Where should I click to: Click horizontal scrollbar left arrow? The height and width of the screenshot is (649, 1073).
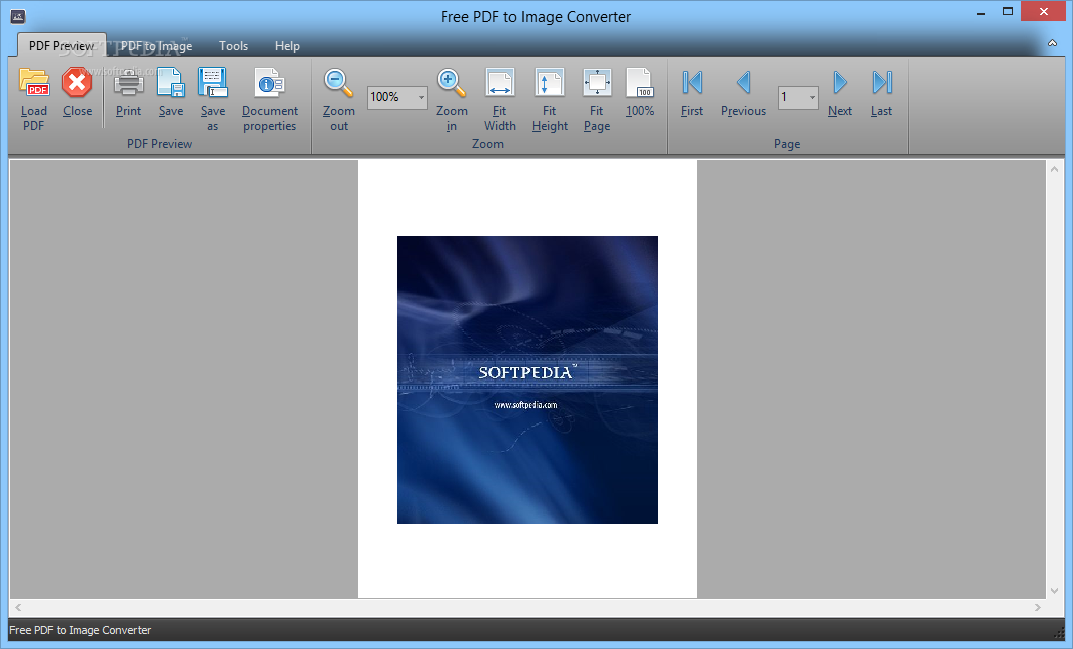tap(18, 607)
